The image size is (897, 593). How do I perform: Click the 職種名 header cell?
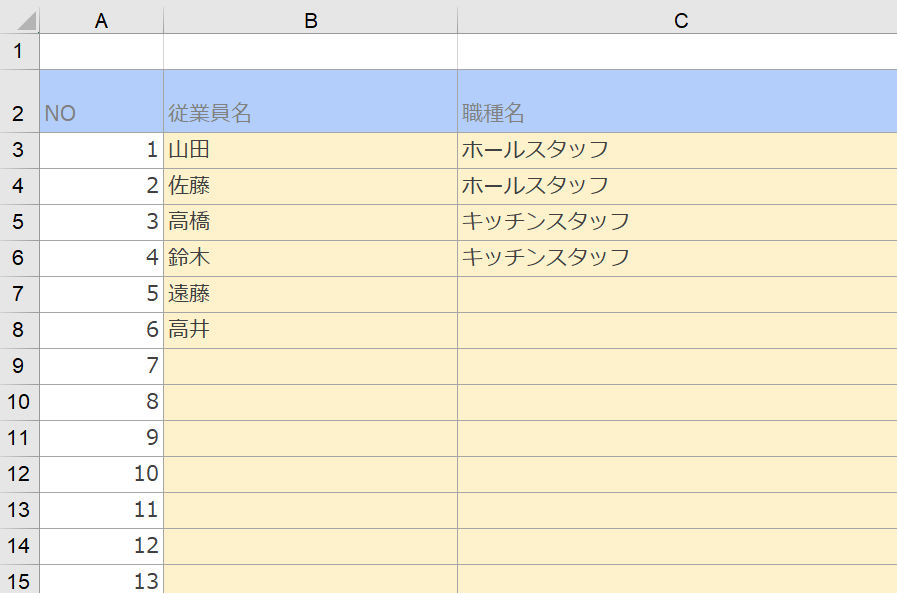point(677,101)
